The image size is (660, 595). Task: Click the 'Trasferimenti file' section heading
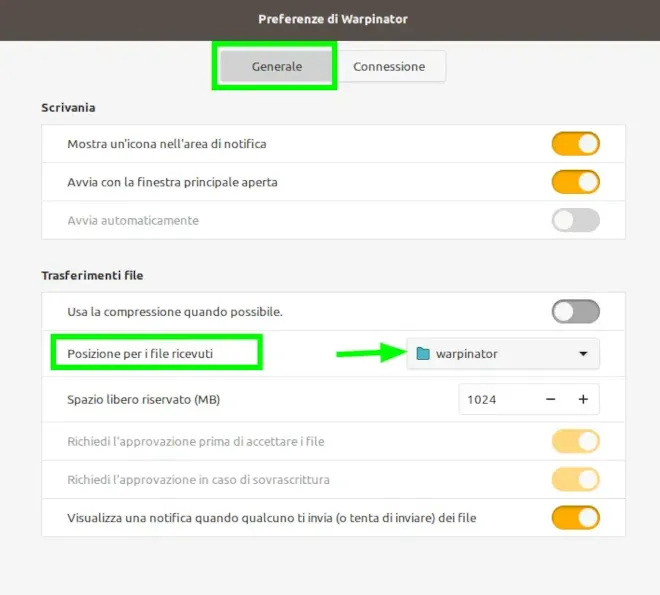(x=93, y=275)
